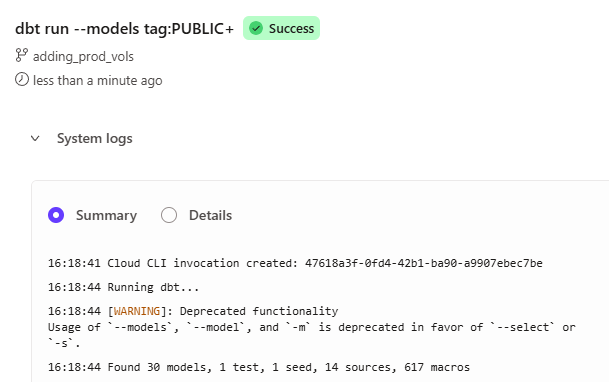Click the dbt run --models tag:PUBLIC+ title
Image resolution: width=609 pixels, height=382 pixels.
tap(124, 29)
